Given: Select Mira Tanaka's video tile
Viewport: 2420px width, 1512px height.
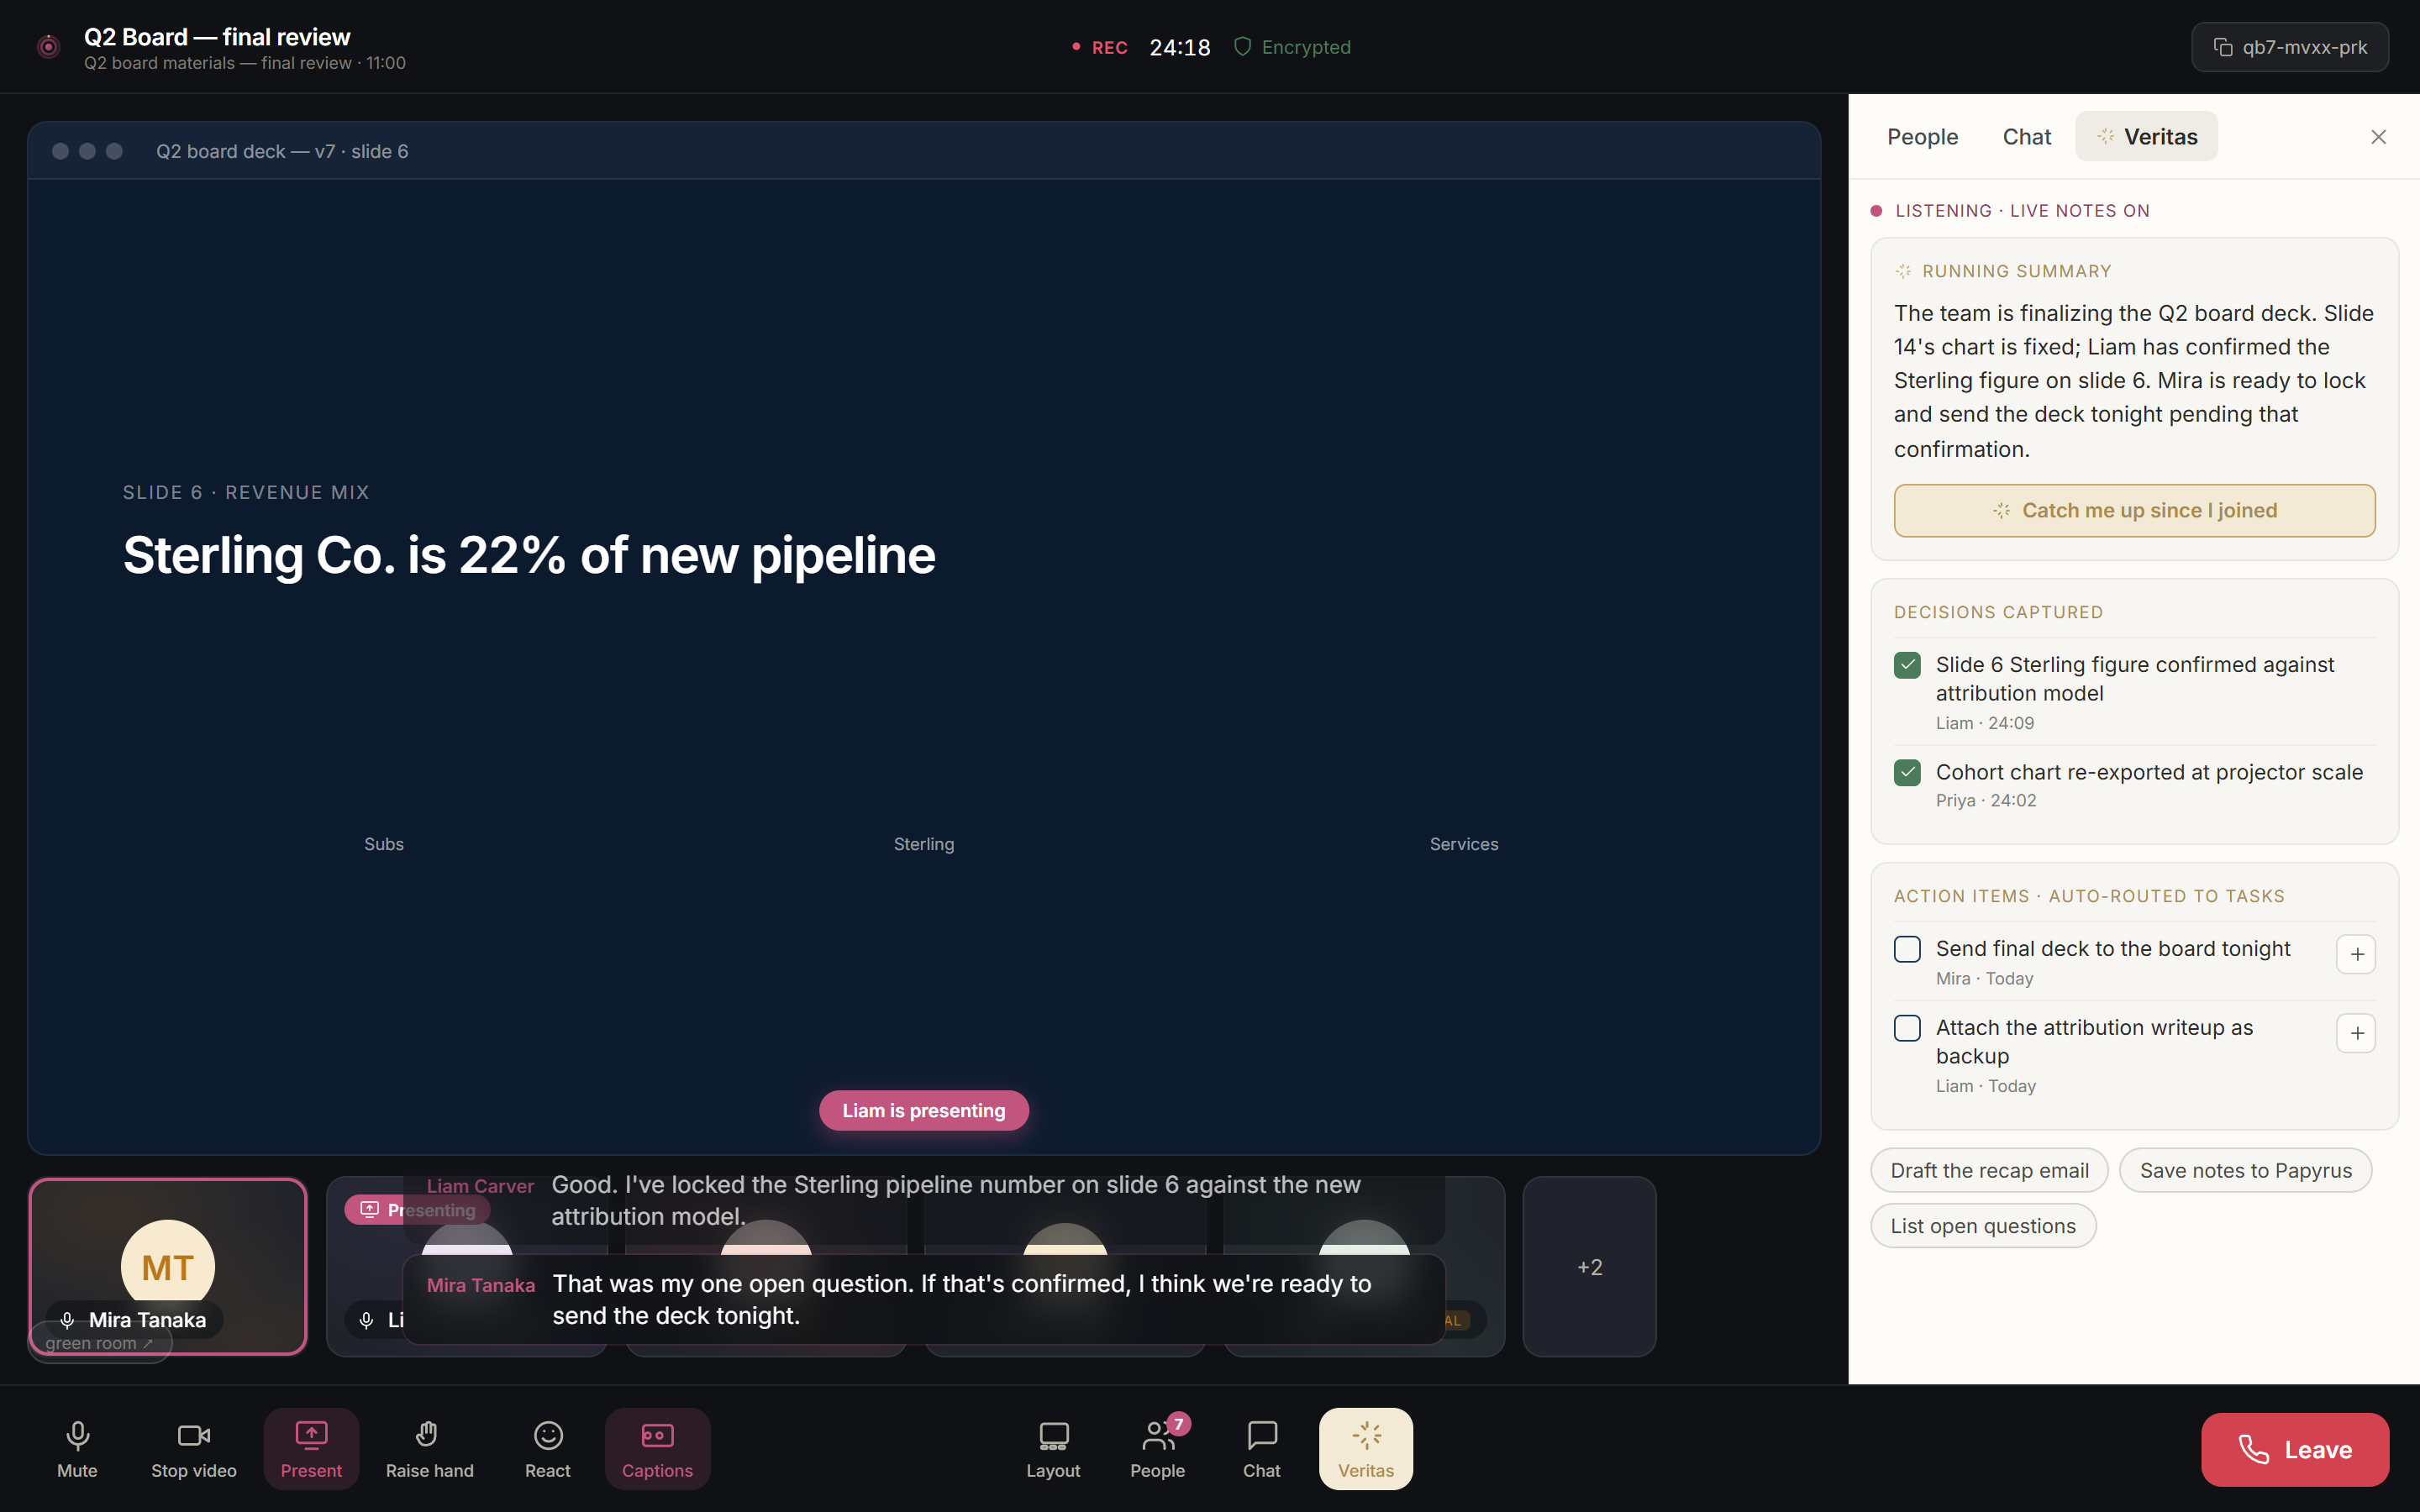Looking at the screenshot, I should click(x=168, y=1266).
